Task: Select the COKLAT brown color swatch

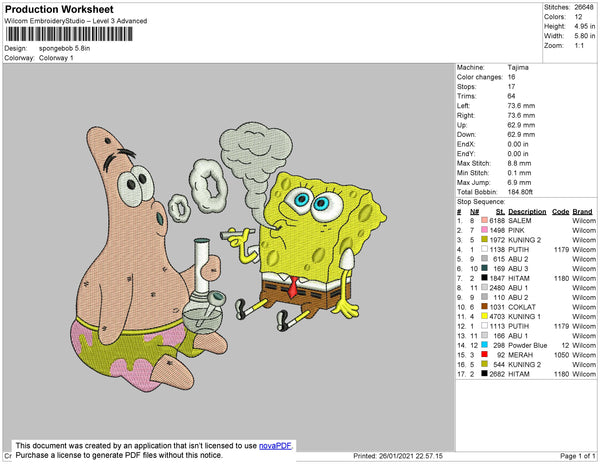Action: [484, 307]
